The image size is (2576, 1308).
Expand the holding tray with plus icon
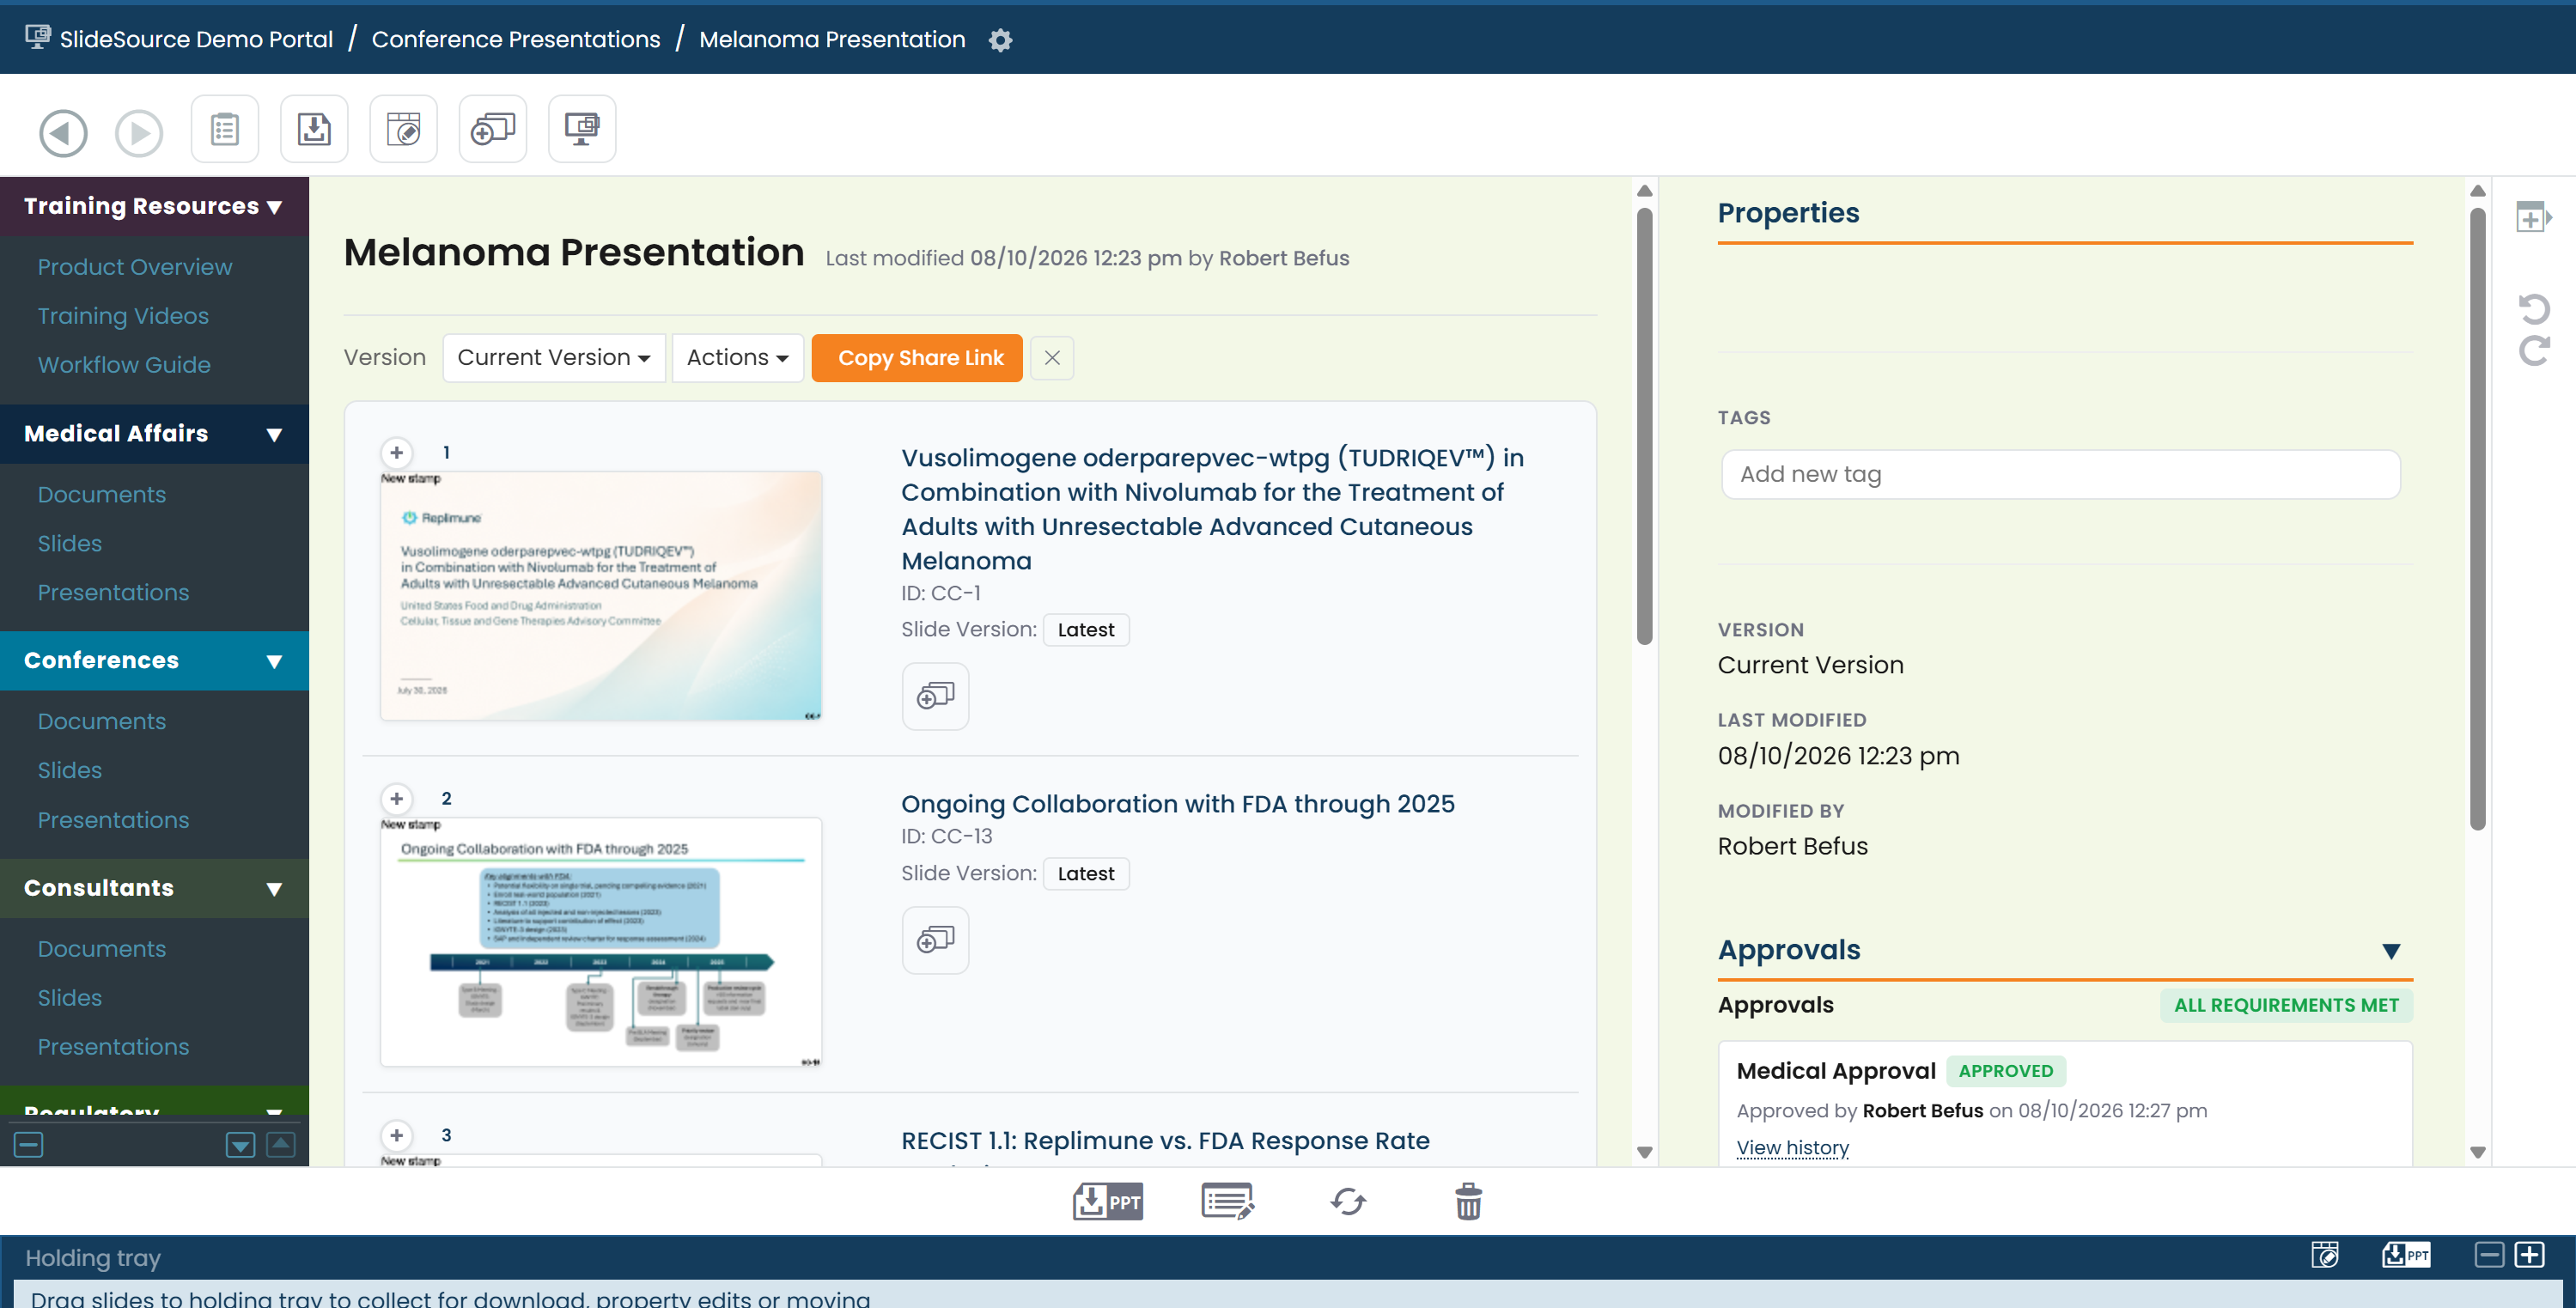[x=2530, y=1254]
